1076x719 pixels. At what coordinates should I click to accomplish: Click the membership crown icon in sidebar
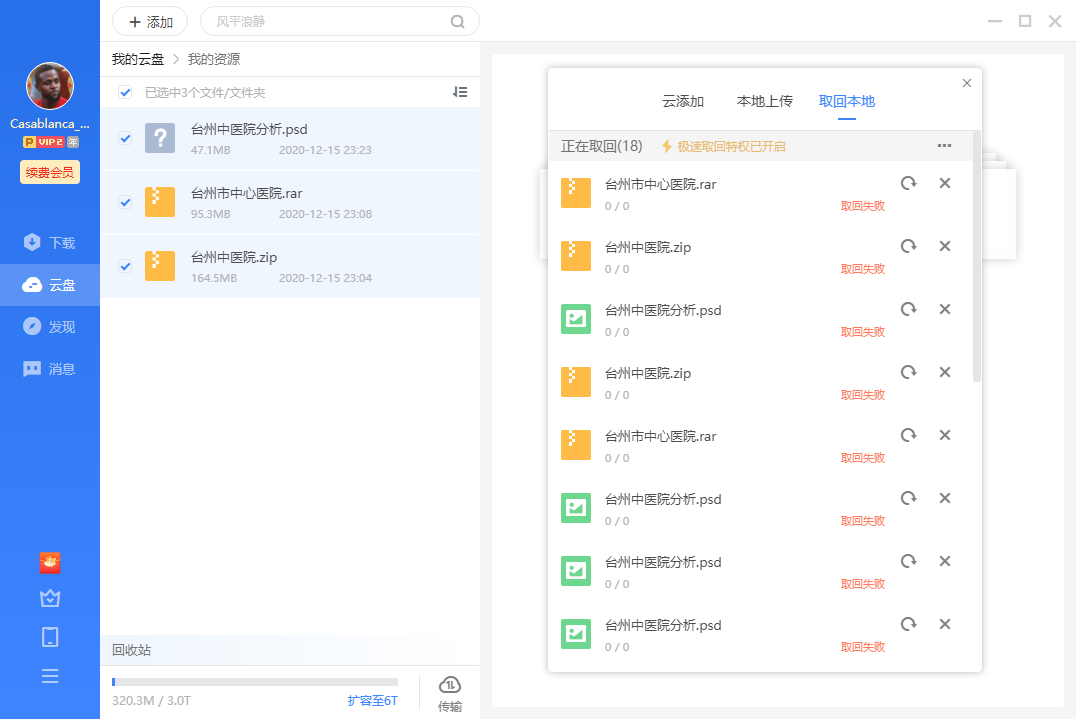click(x=50, y=598)
